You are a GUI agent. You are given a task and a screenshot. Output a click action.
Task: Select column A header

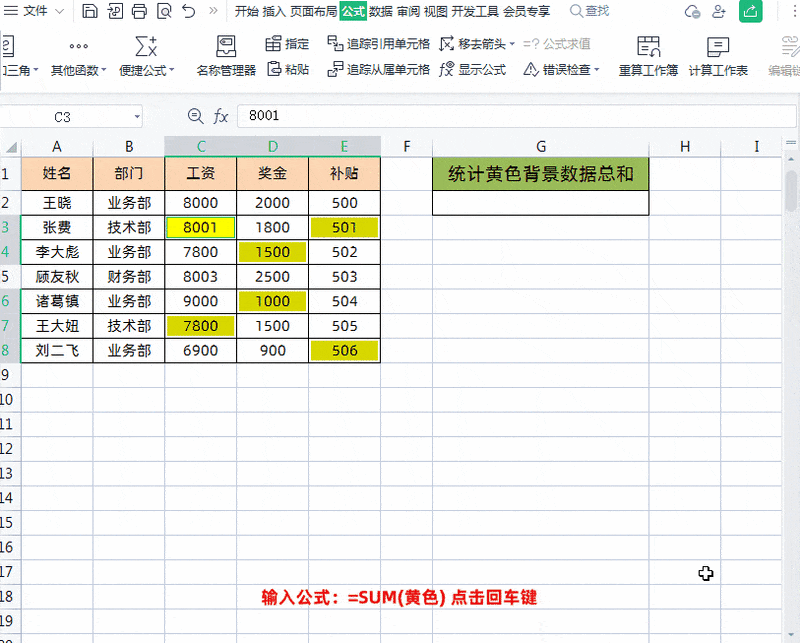pos(57,147)
